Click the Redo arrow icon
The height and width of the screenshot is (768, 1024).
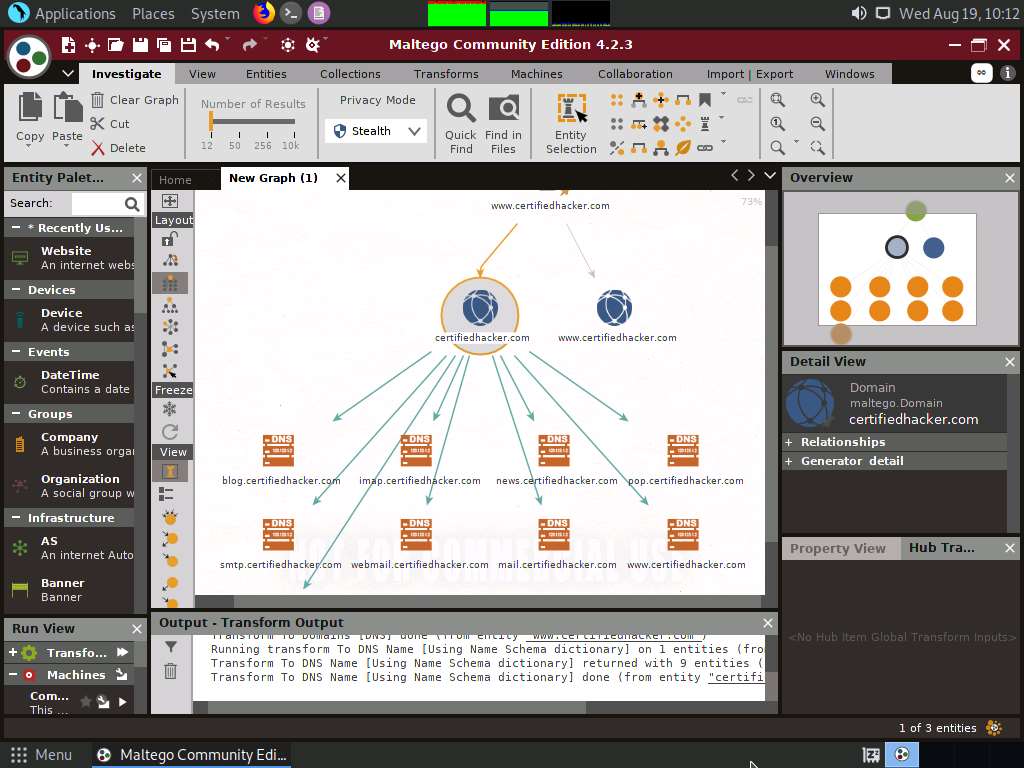[249, 44]
